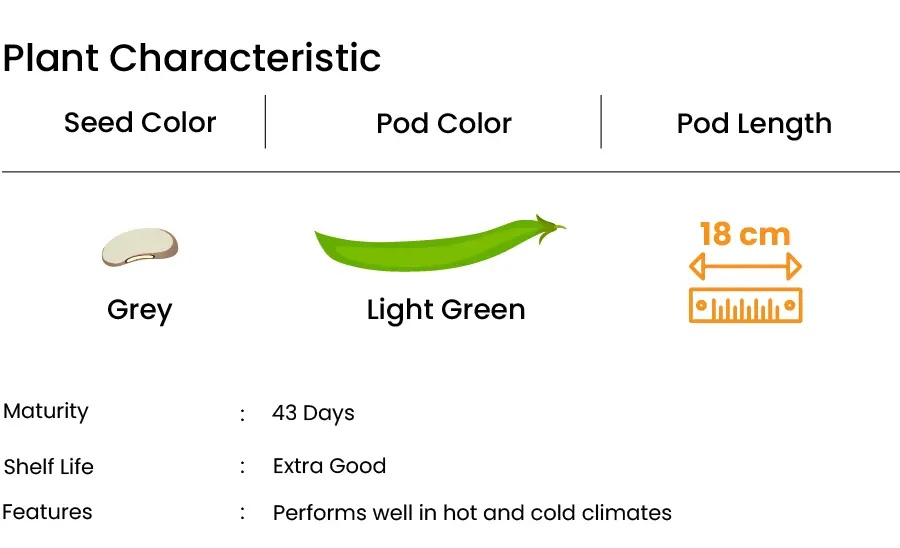The height and width of the screenshot is (548, 900).
Task: Click the pod's stem tip
Action: coord(551,227)
